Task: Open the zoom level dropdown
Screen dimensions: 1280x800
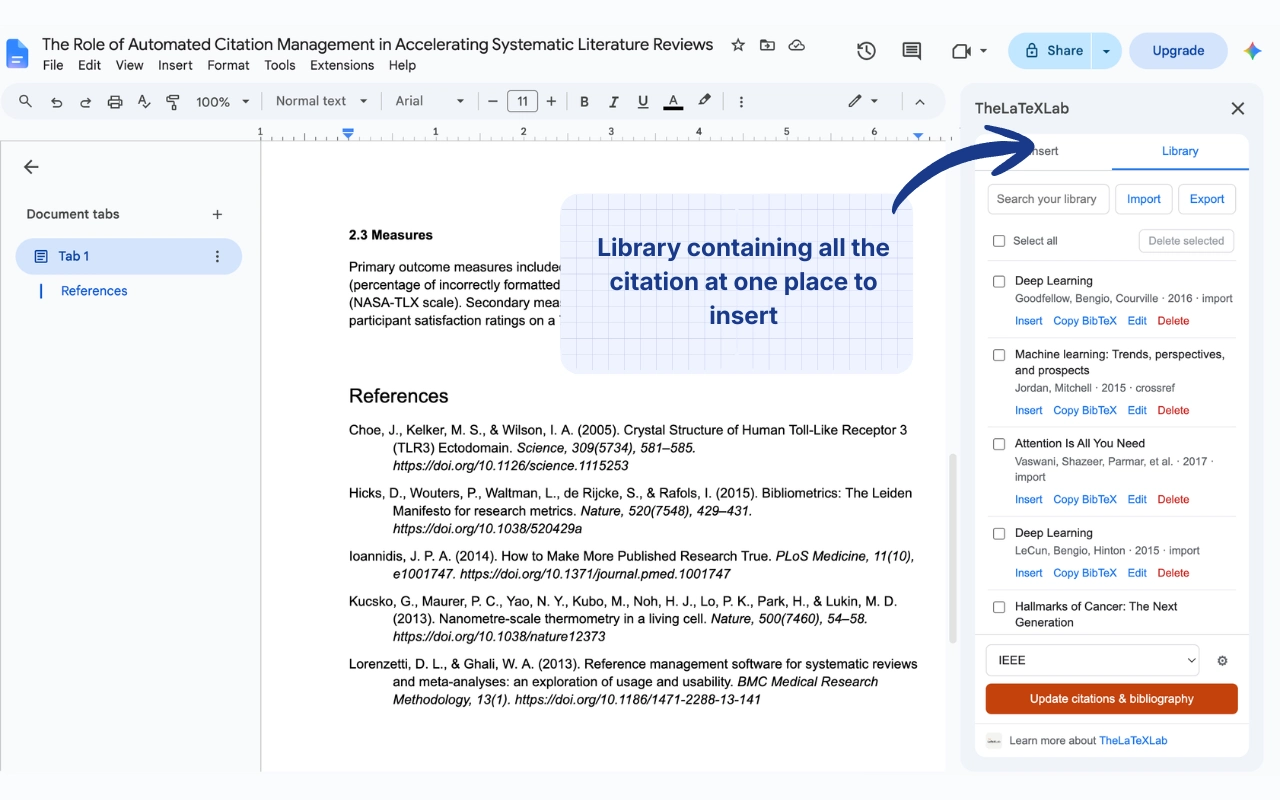Action: pyautogui.click(x=221, y=101)
